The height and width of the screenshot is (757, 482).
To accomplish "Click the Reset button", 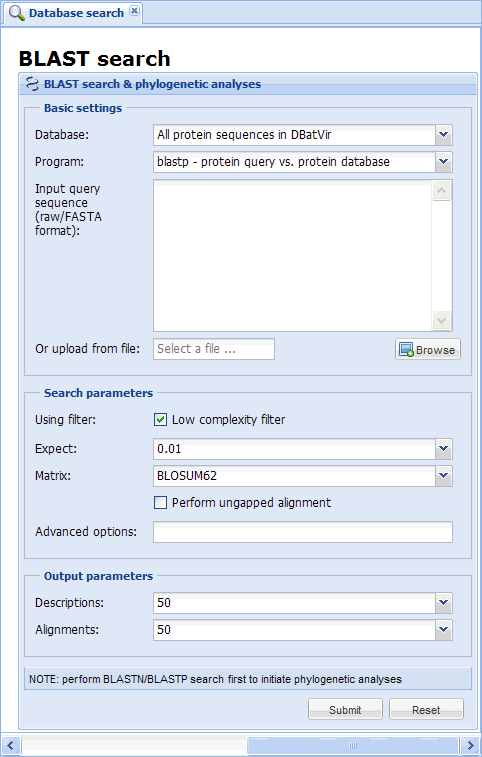I will click(426, 709).
